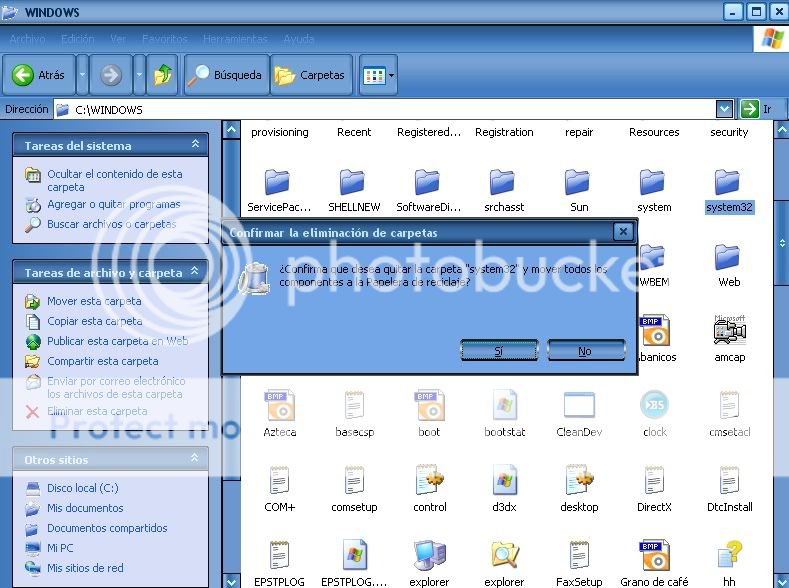Select the explorer application icon

(x=429, y=555)
